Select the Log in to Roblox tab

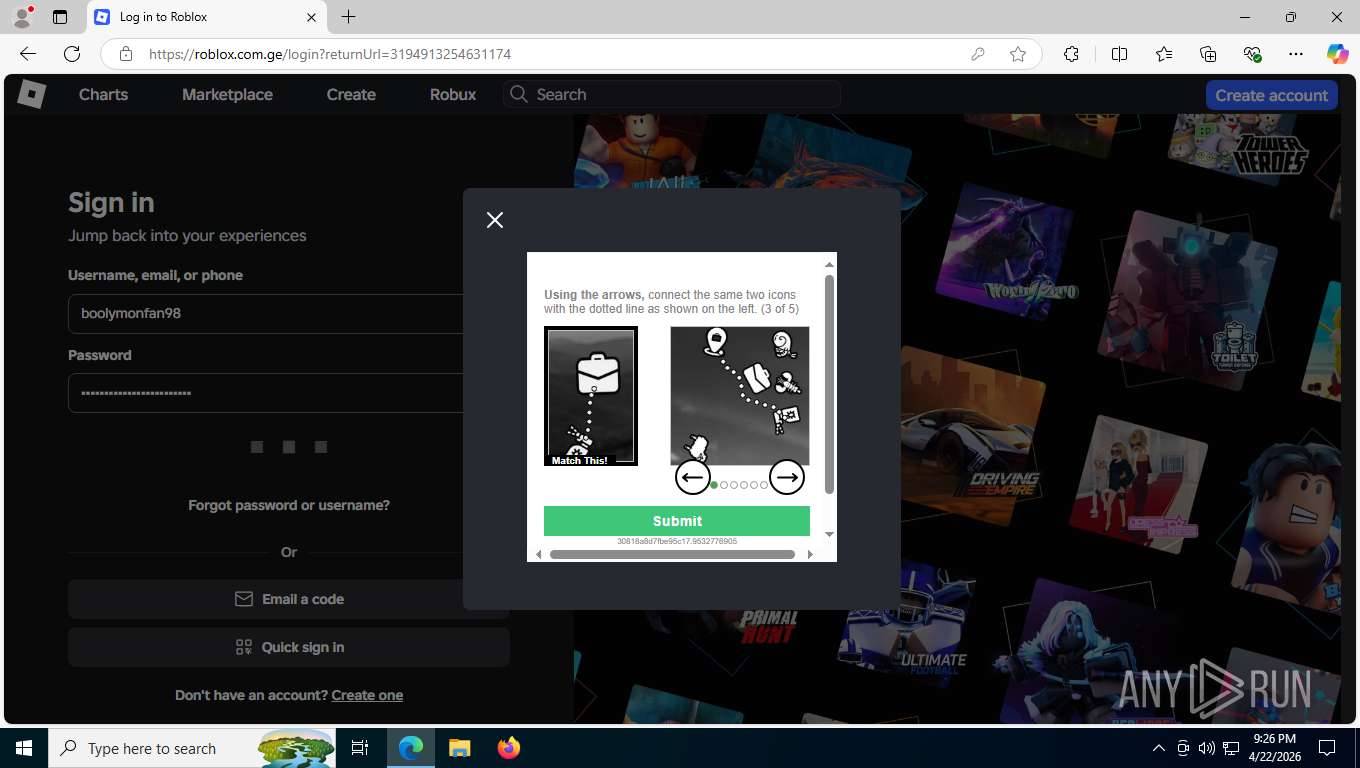[207, 17]
